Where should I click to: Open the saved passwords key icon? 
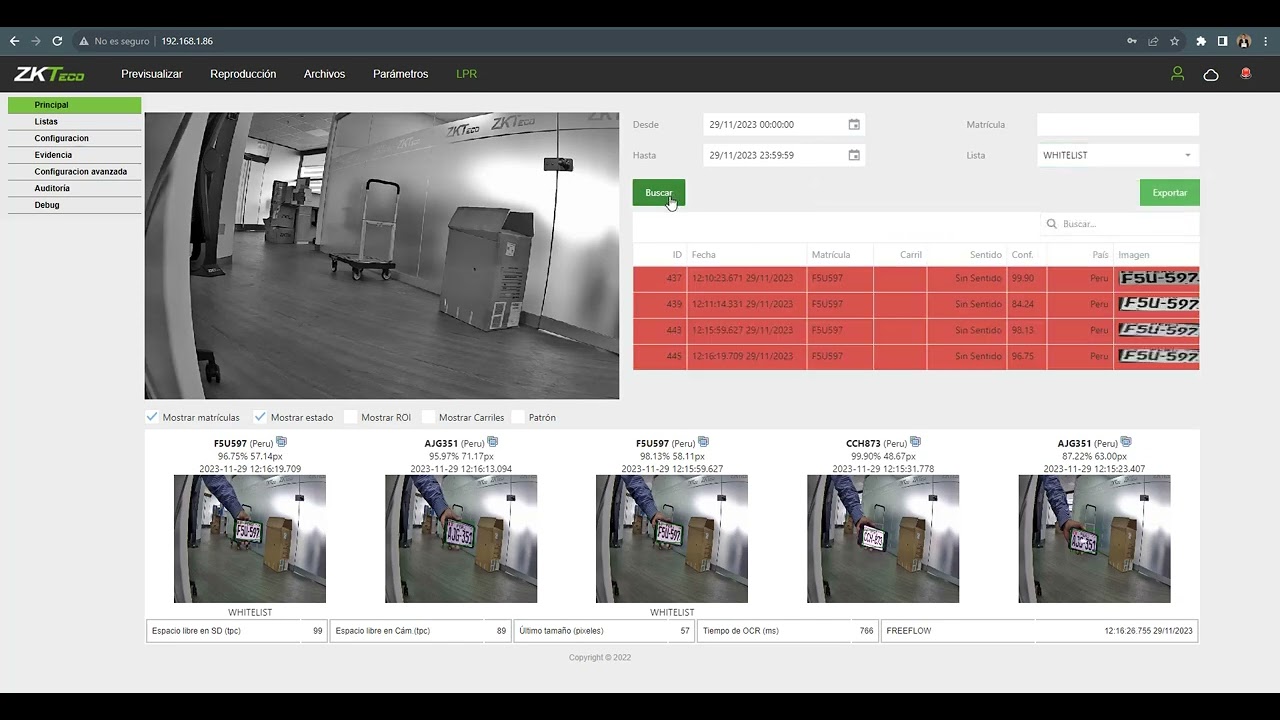(1131, 41)
